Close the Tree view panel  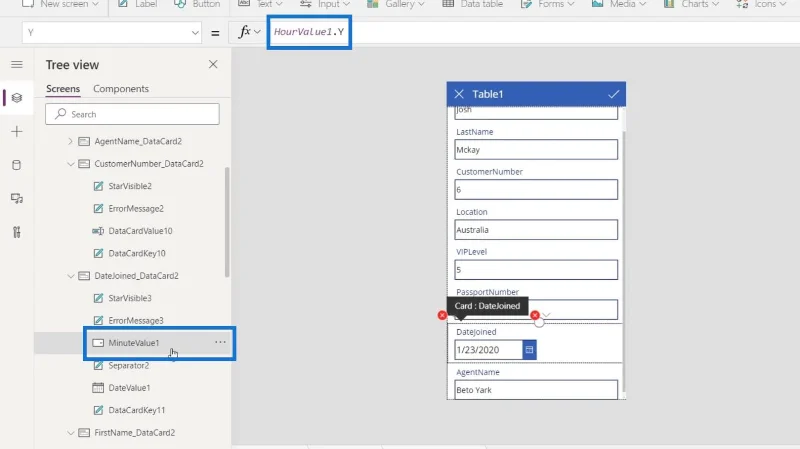(x=213, y=64)
